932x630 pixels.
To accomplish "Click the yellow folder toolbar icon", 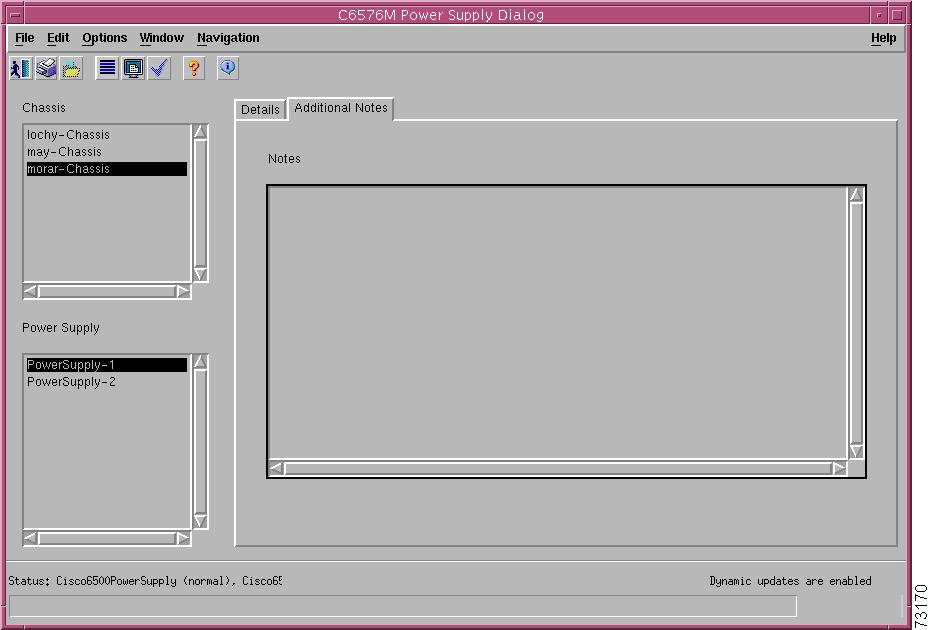I will click(x=71, y=68).
